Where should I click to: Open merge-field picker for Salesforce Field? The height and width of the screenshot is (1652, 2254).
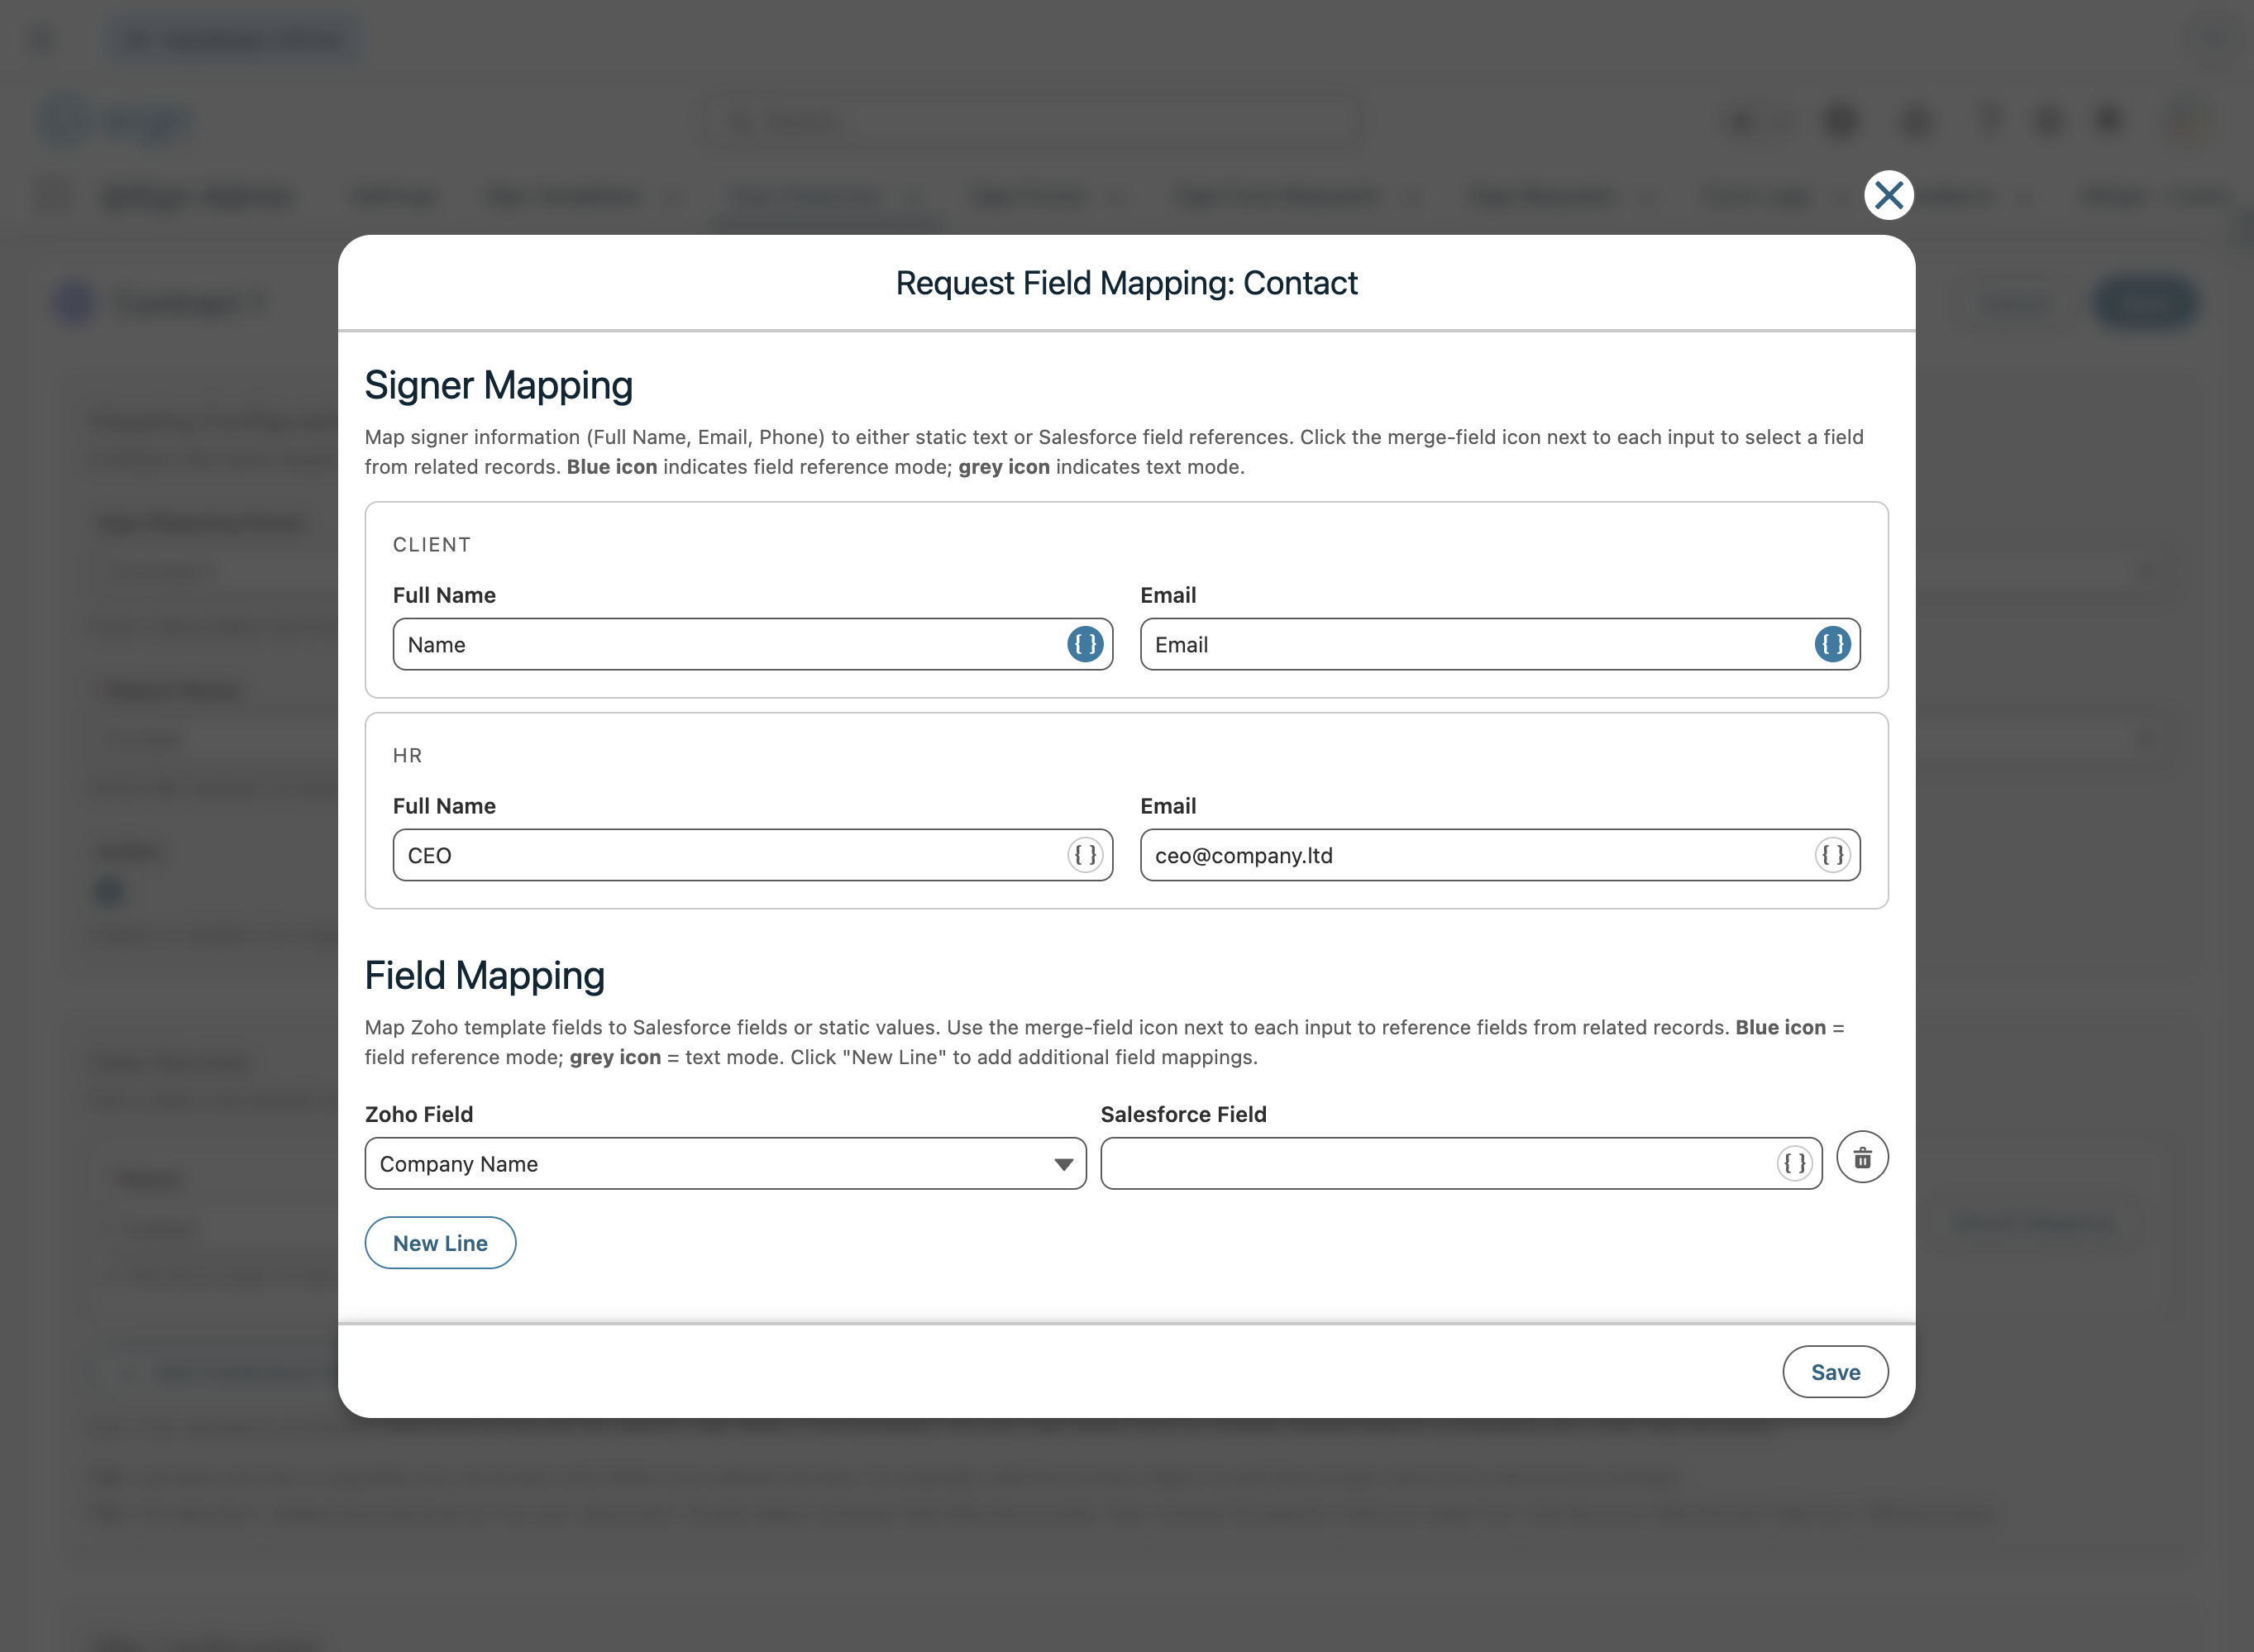click(x=1794, y=1163)
